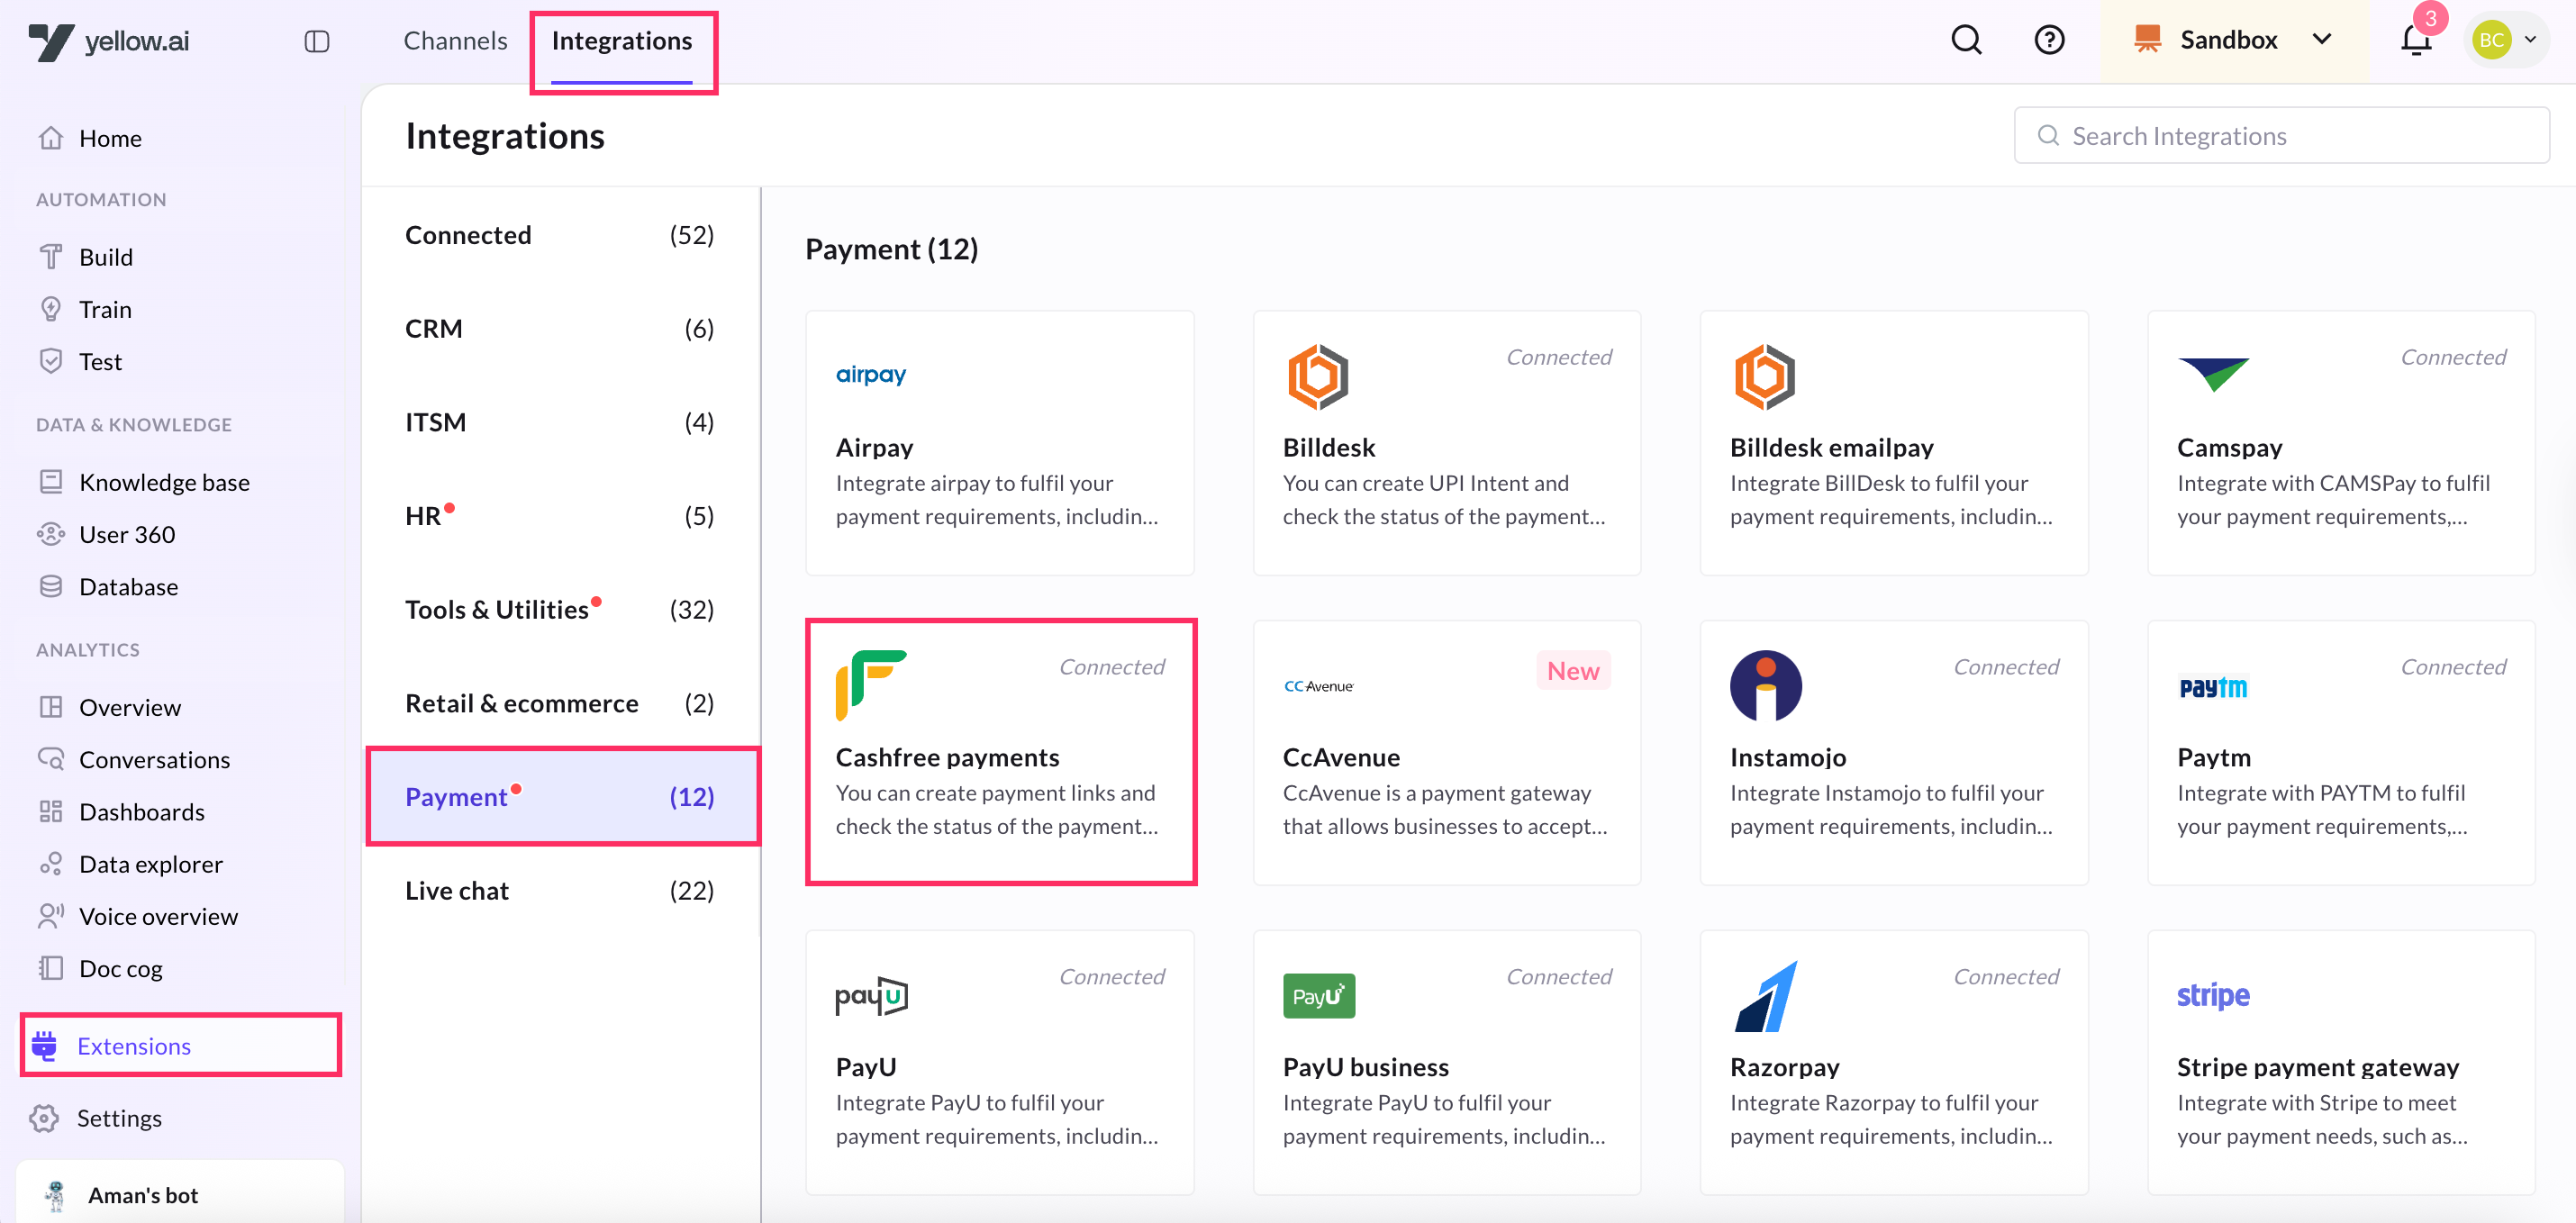
Task: Open the help question mark icon
Action: coord(2049,40)
